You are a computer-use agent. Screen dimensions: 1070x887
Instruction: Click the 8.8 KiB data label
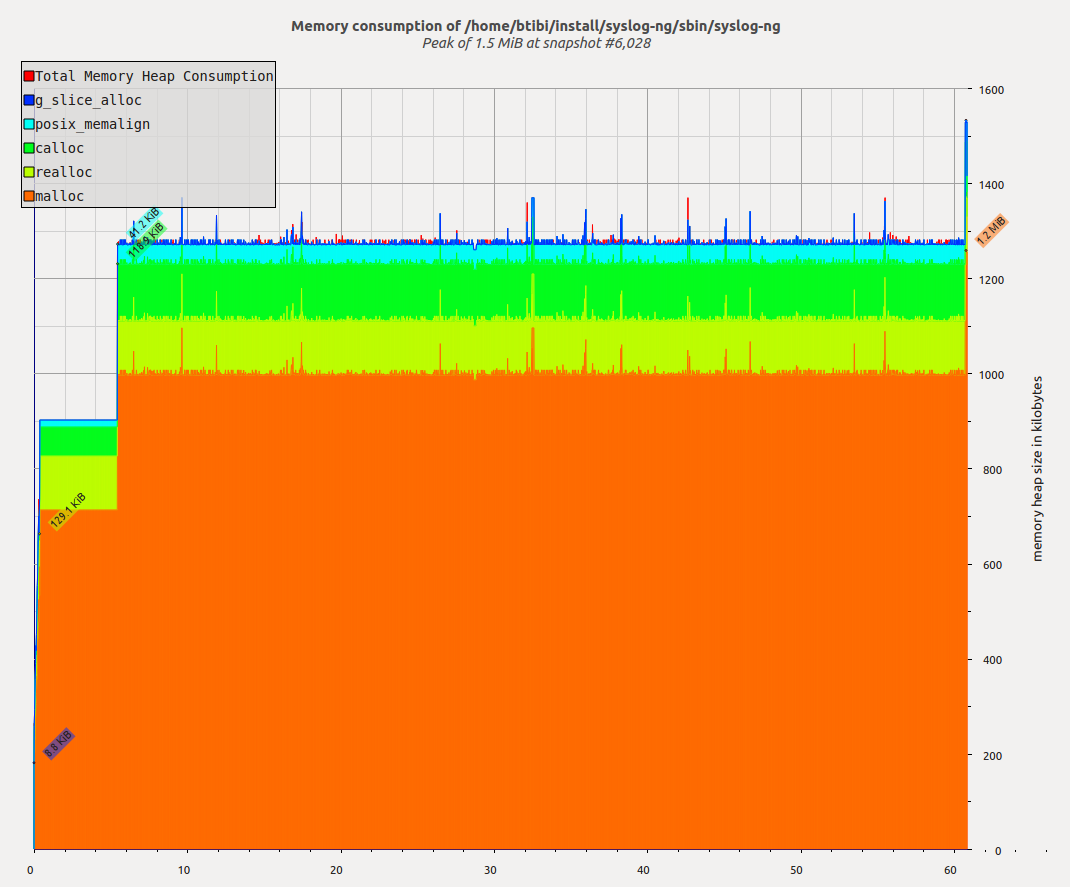coord(59,744)
